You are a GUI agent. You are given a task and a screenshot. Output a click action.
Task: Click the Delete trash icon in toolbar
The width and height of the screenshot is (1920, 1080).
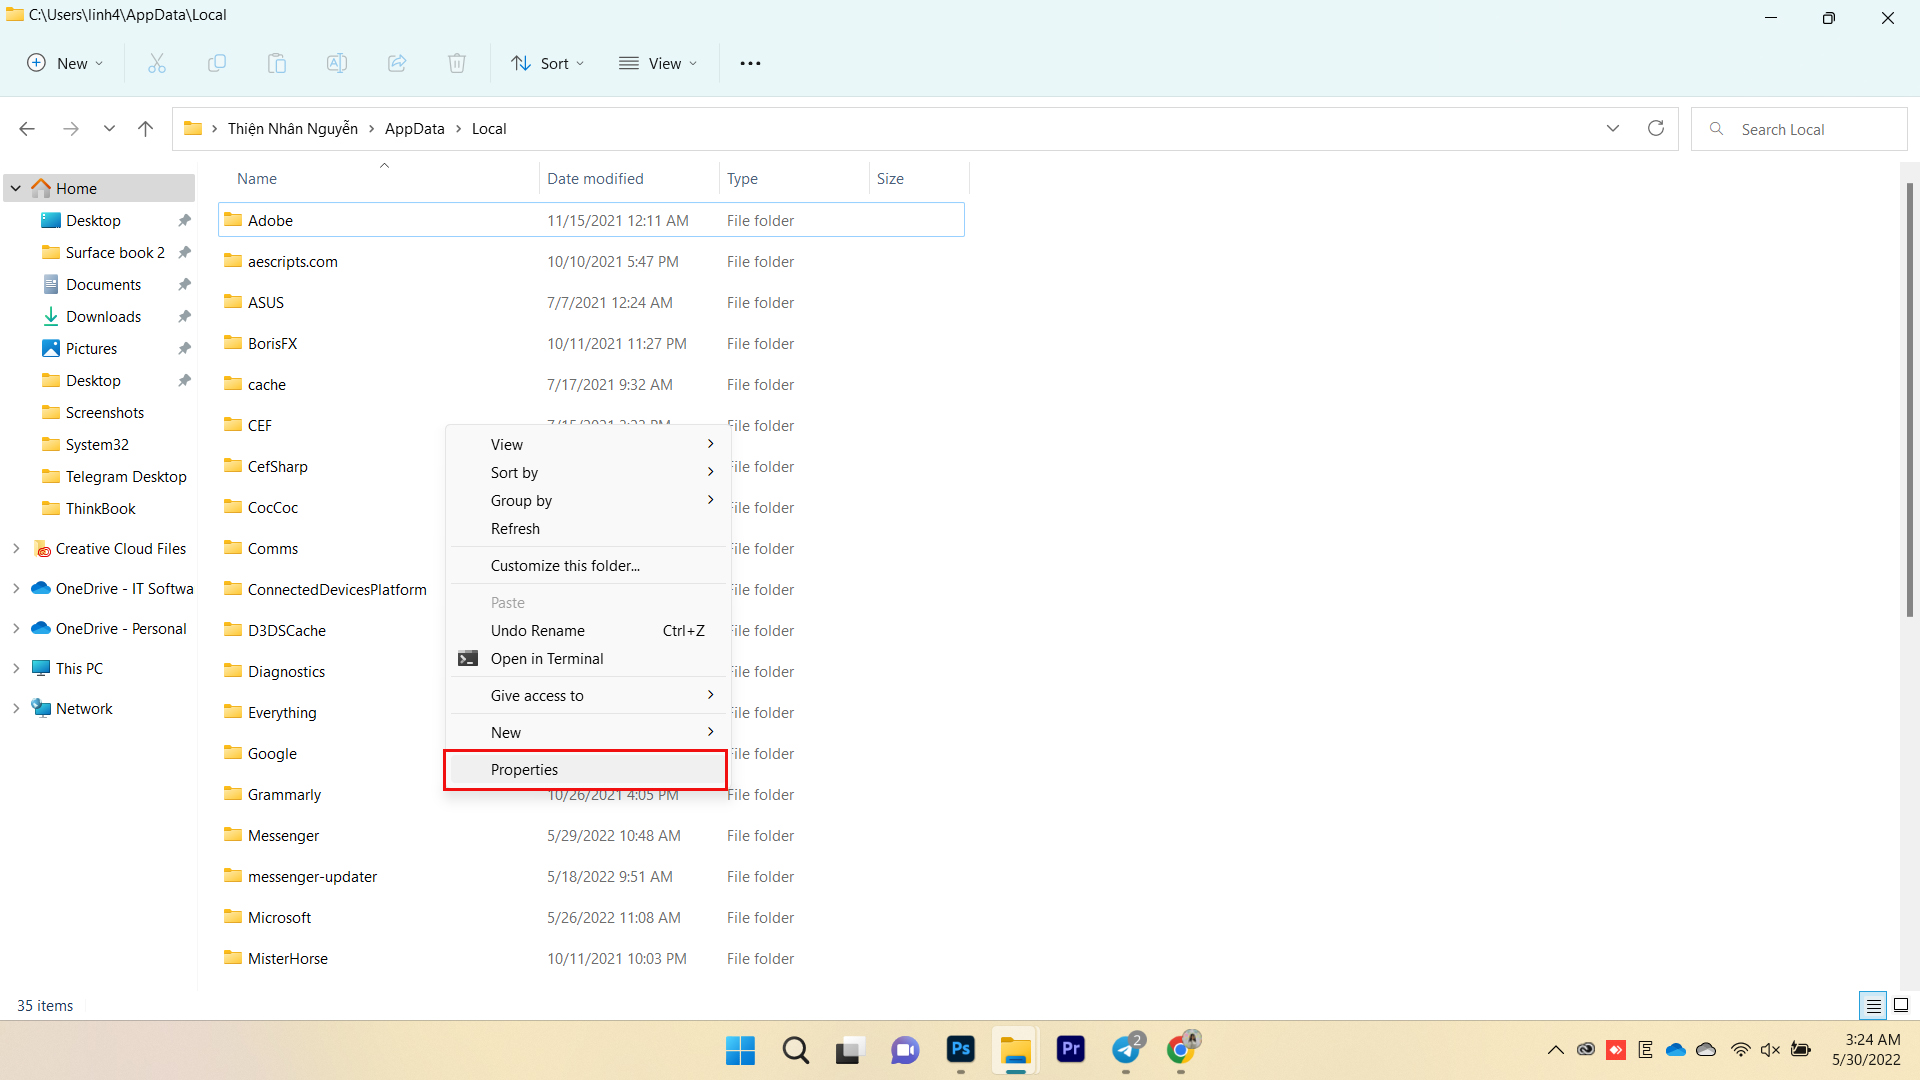coord(457,63)
